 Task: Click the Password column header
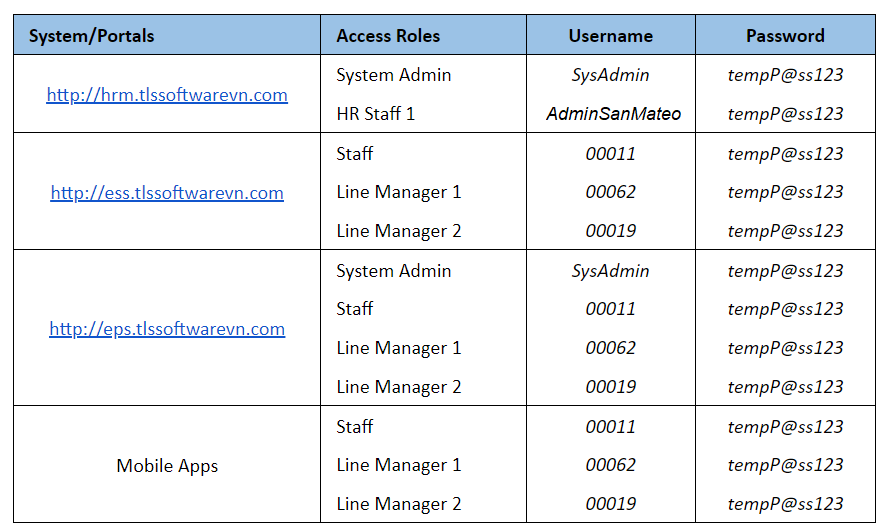click(785, 36)
